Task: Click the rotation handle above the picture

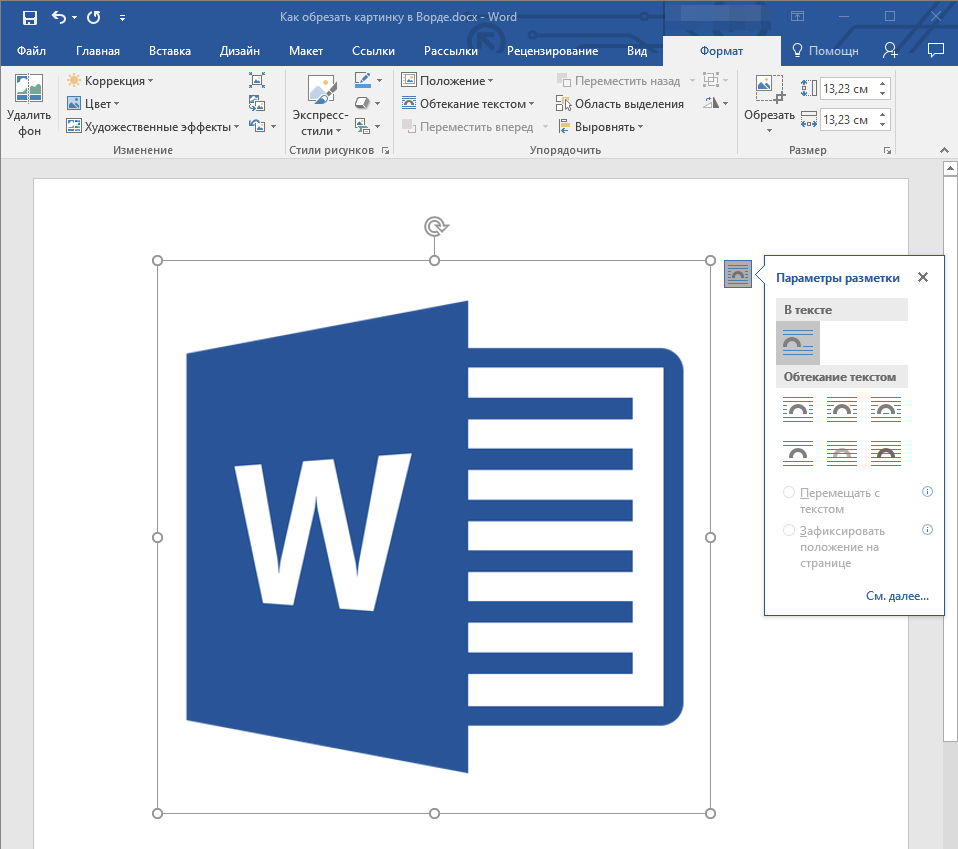Action: [x=436, y=227]
